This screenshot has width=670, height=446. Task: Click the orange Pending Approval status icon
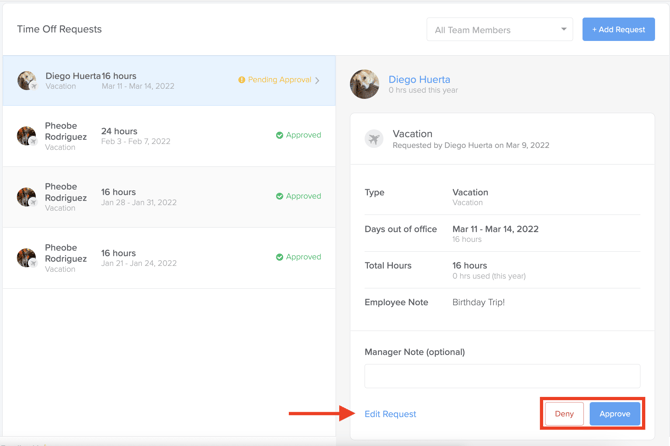[241, 80]
